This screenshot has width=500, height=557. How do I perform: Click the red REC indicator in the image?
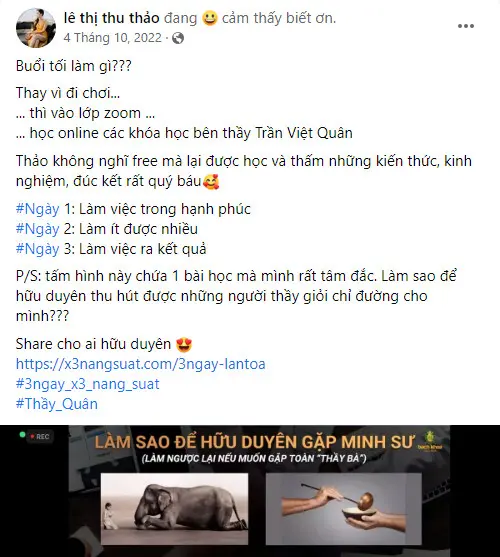40,437
